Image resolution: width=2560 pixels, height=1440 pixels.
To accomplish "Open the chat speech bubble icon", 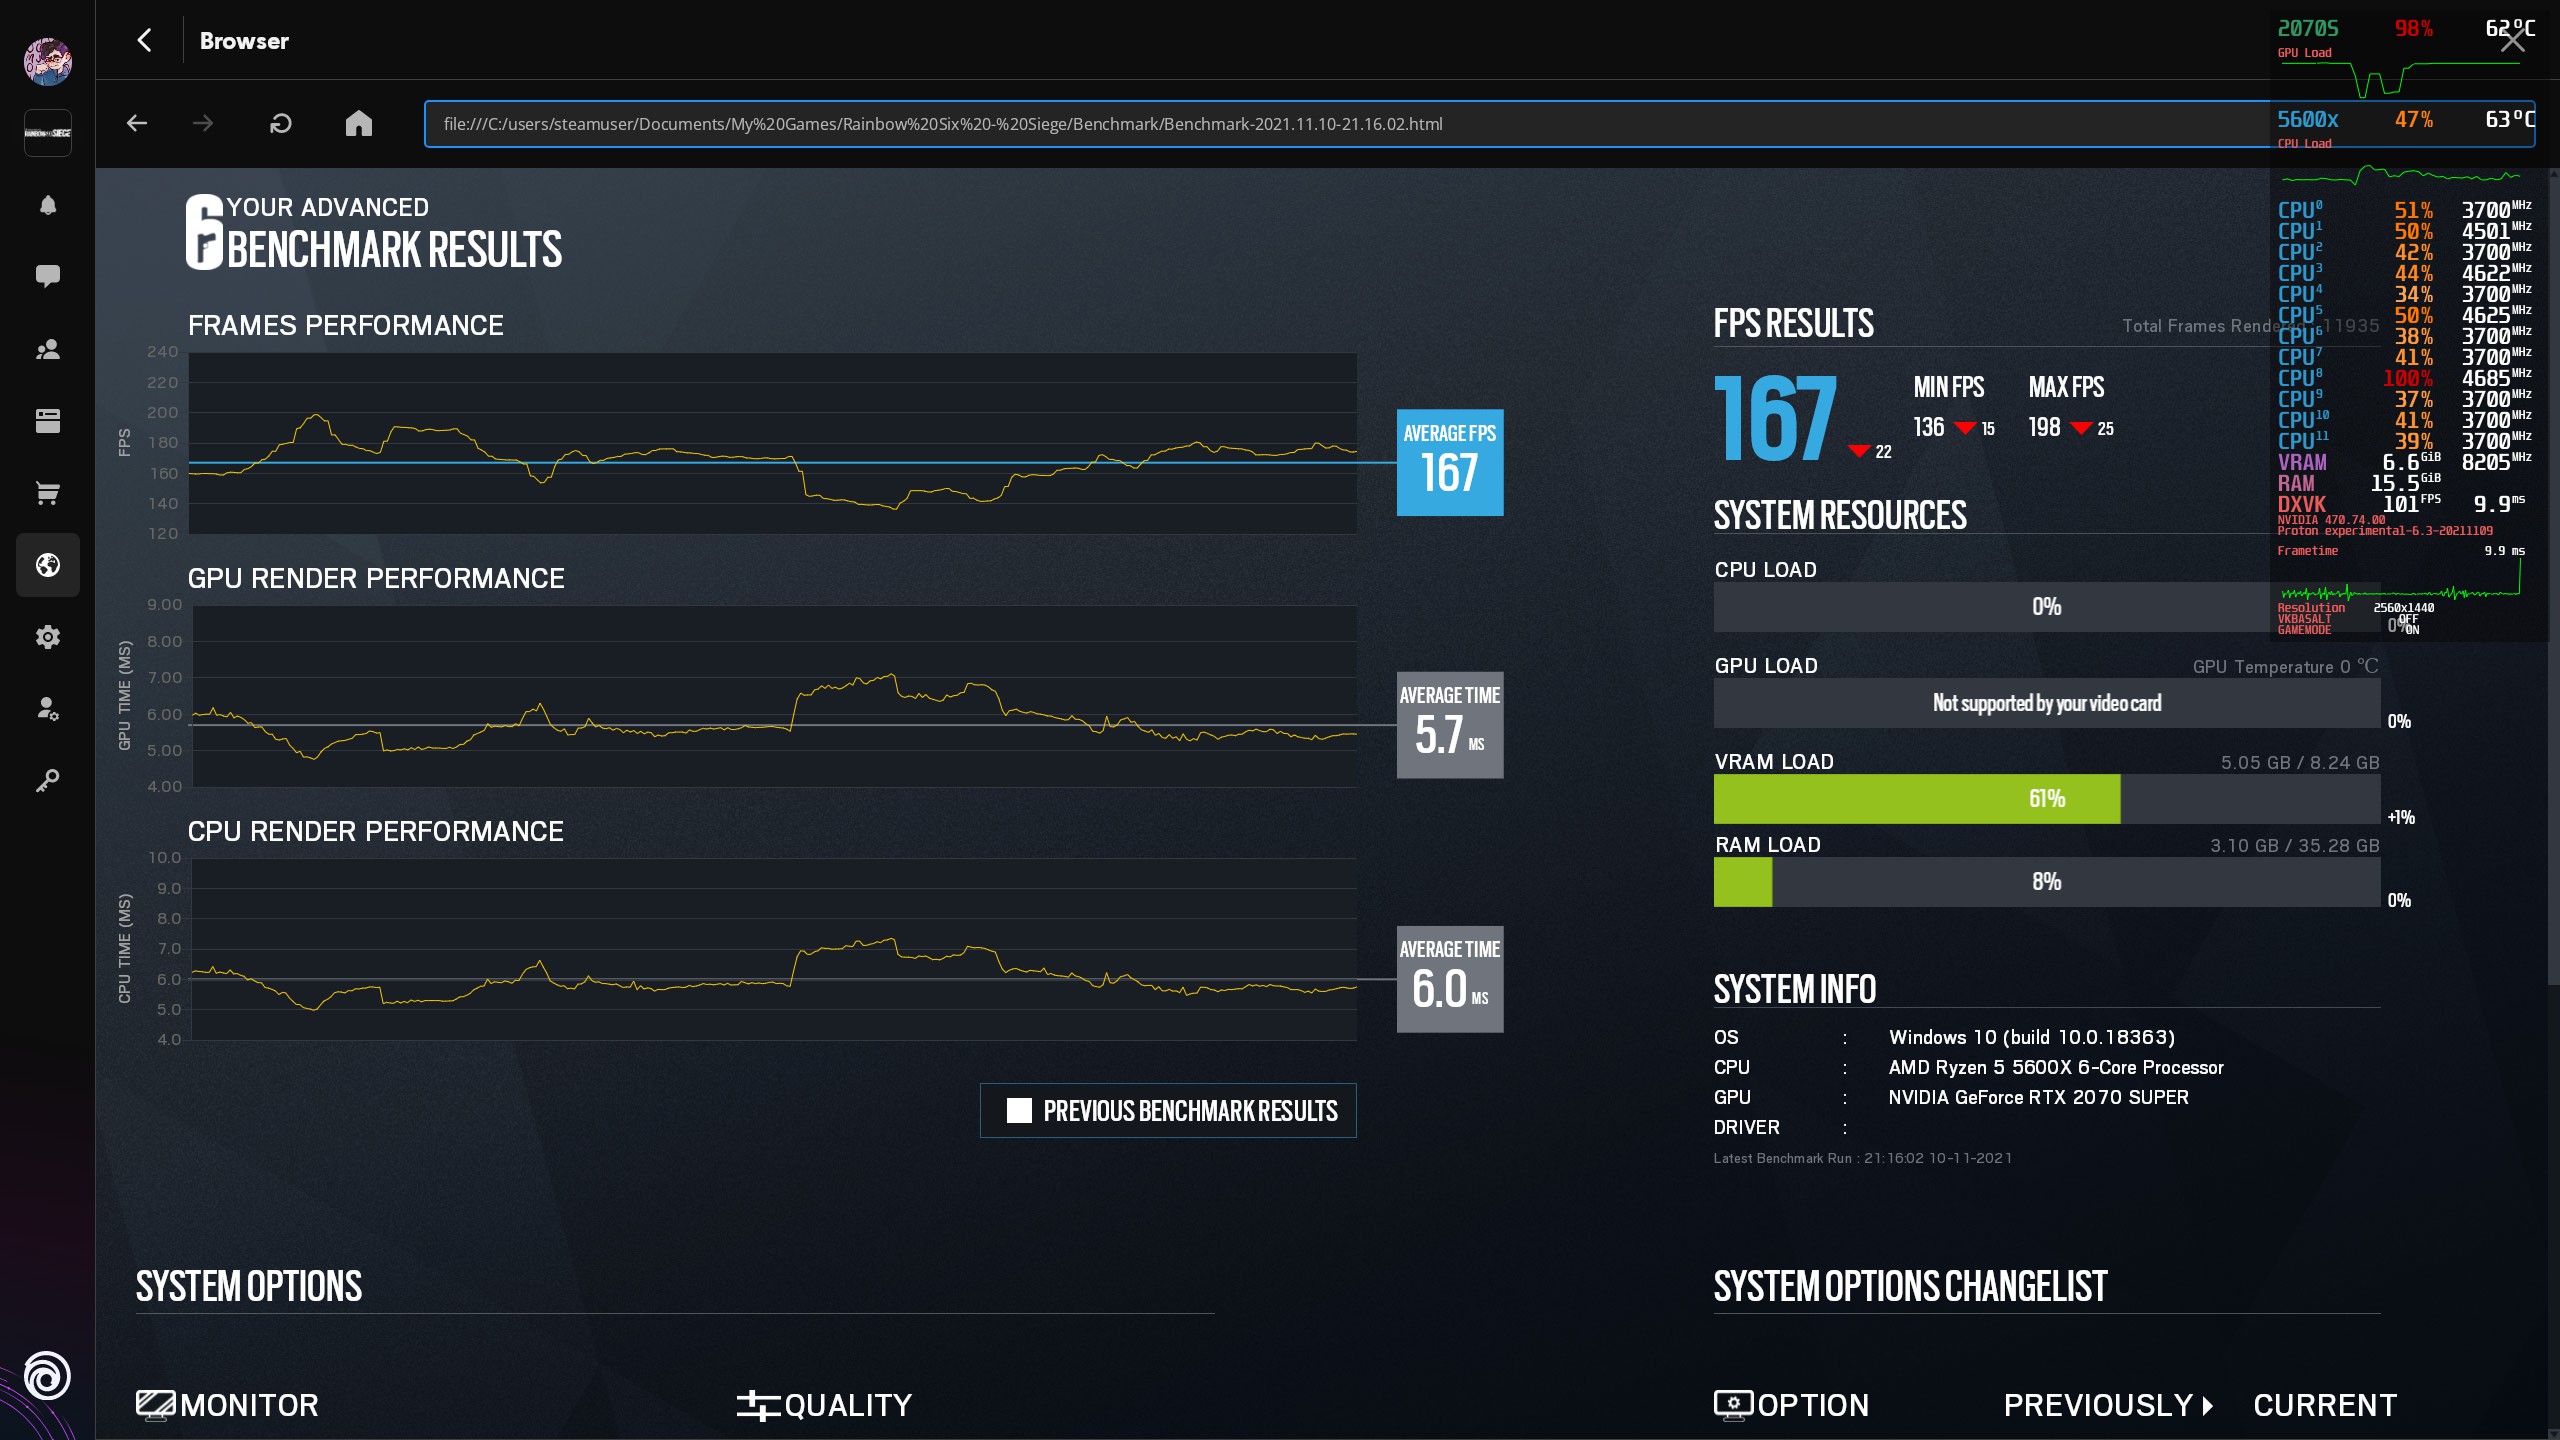I will (x=48, y=276).
